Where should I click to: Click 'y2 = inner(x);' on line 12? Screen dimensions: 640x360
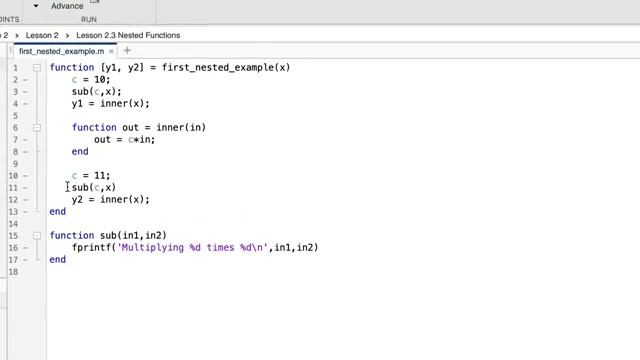111,200
